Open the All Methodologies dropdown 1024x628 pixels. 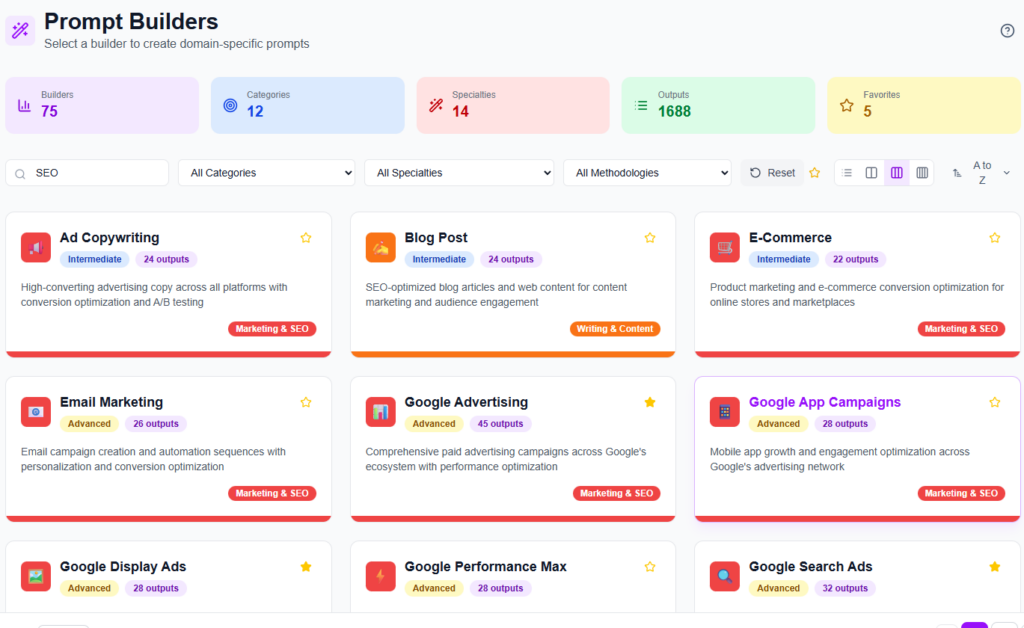tap(647, 172)
